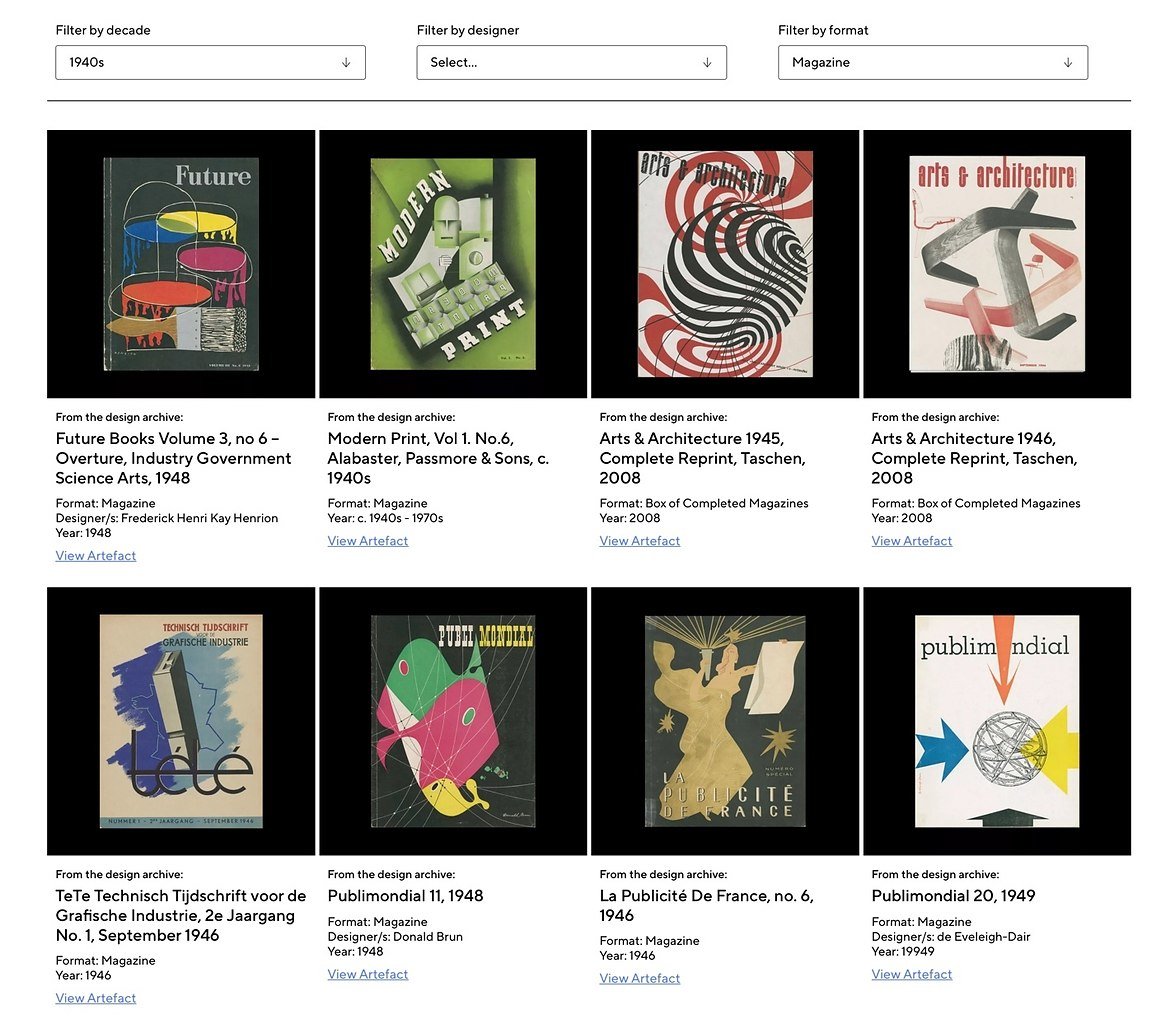
Task: Click the decade dropdown arrow icon
Action: tap(346, 62)
